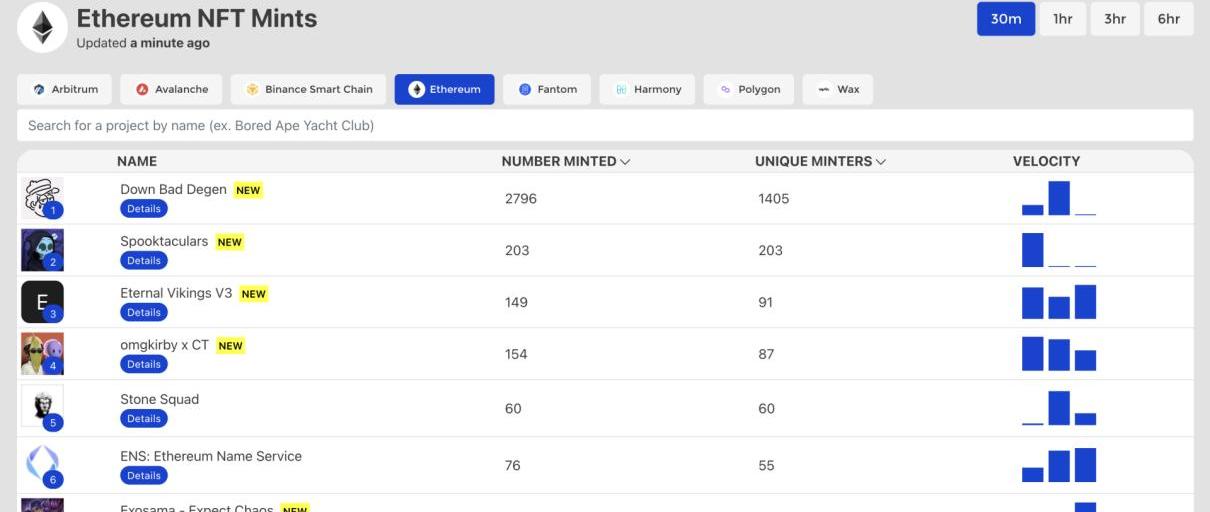Open Details for Down Bad Degen
The width and height of the screenshot is (1210, 512).
point(144,209)
